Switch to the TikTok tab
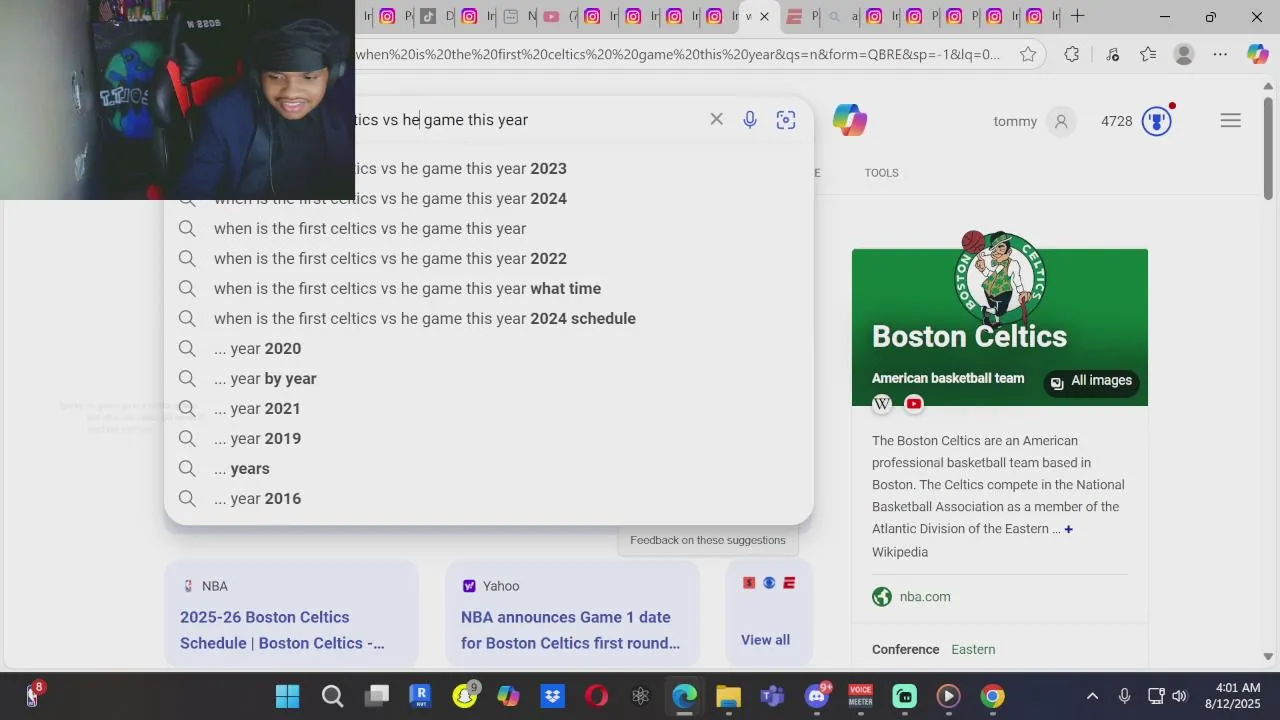Screen dimensions: 1280x720 [428, 16]
